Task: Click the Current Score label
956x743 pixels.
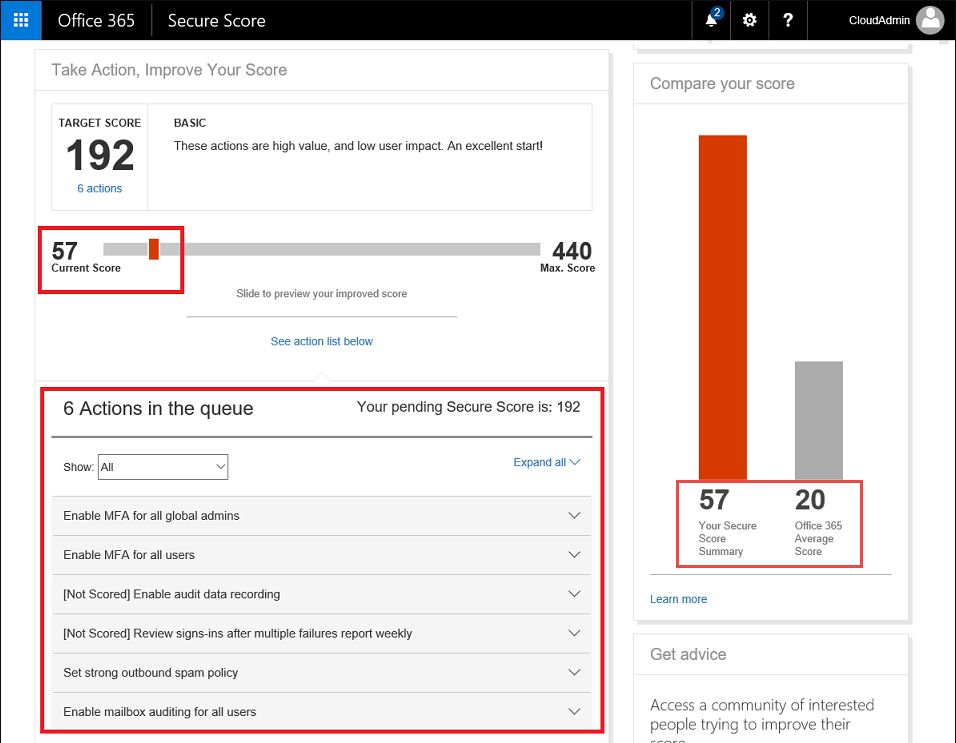Action: (86, 268)
